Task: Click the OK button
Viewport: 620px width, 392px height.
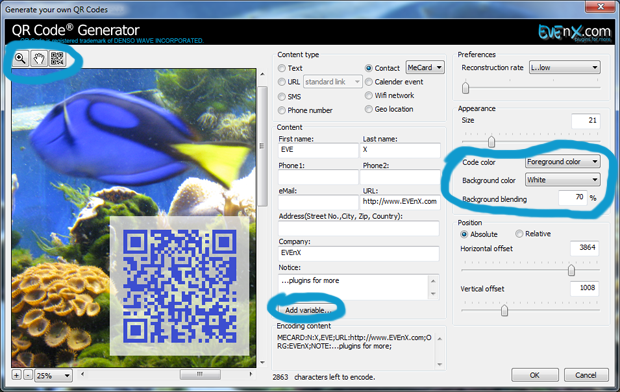Action: (x=535, y=375)
